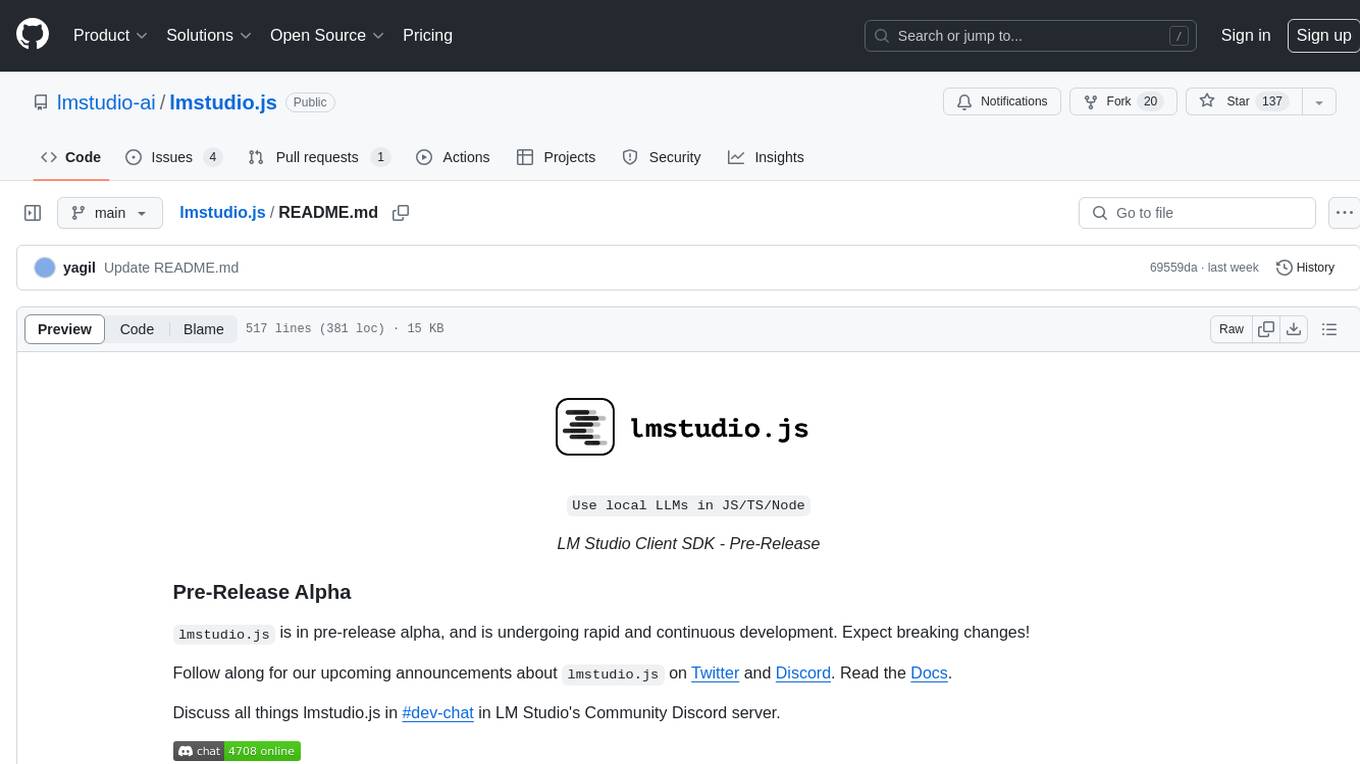Click the Pre-Release Alpha heading
1360x764 pixels.
tap(262, 592)
